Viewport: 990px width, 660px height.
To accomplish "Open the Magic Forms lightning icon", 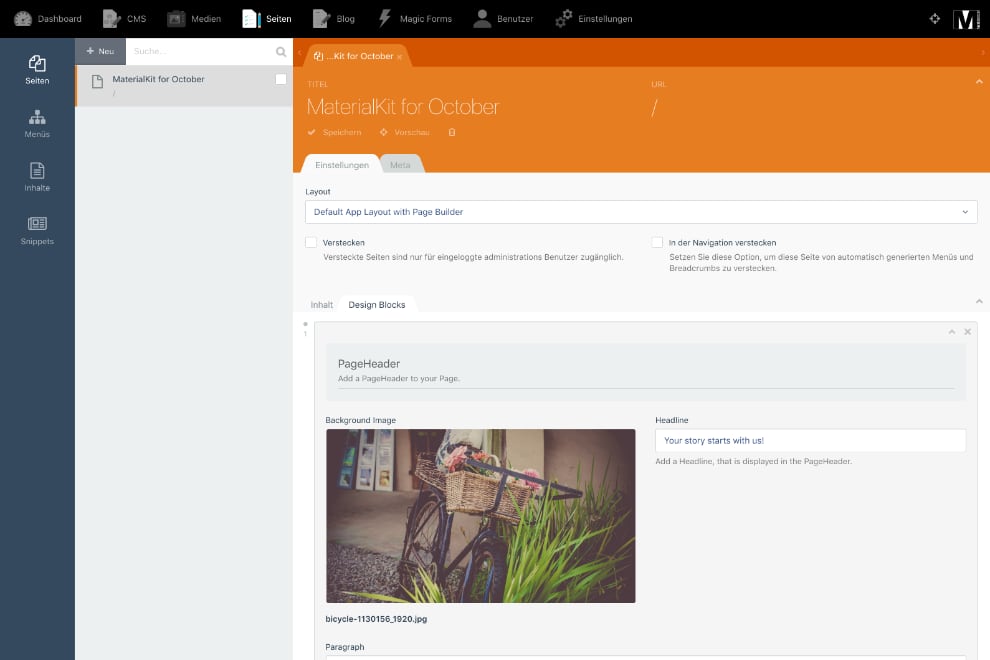I will pos(385,19).
